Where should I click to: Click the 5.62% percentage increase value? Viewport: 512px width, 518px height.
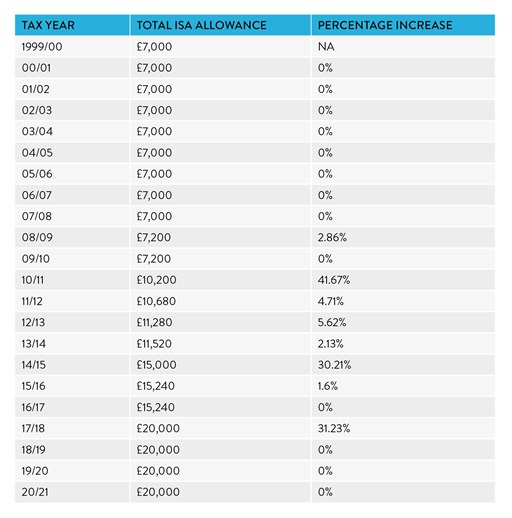[332, 322]
